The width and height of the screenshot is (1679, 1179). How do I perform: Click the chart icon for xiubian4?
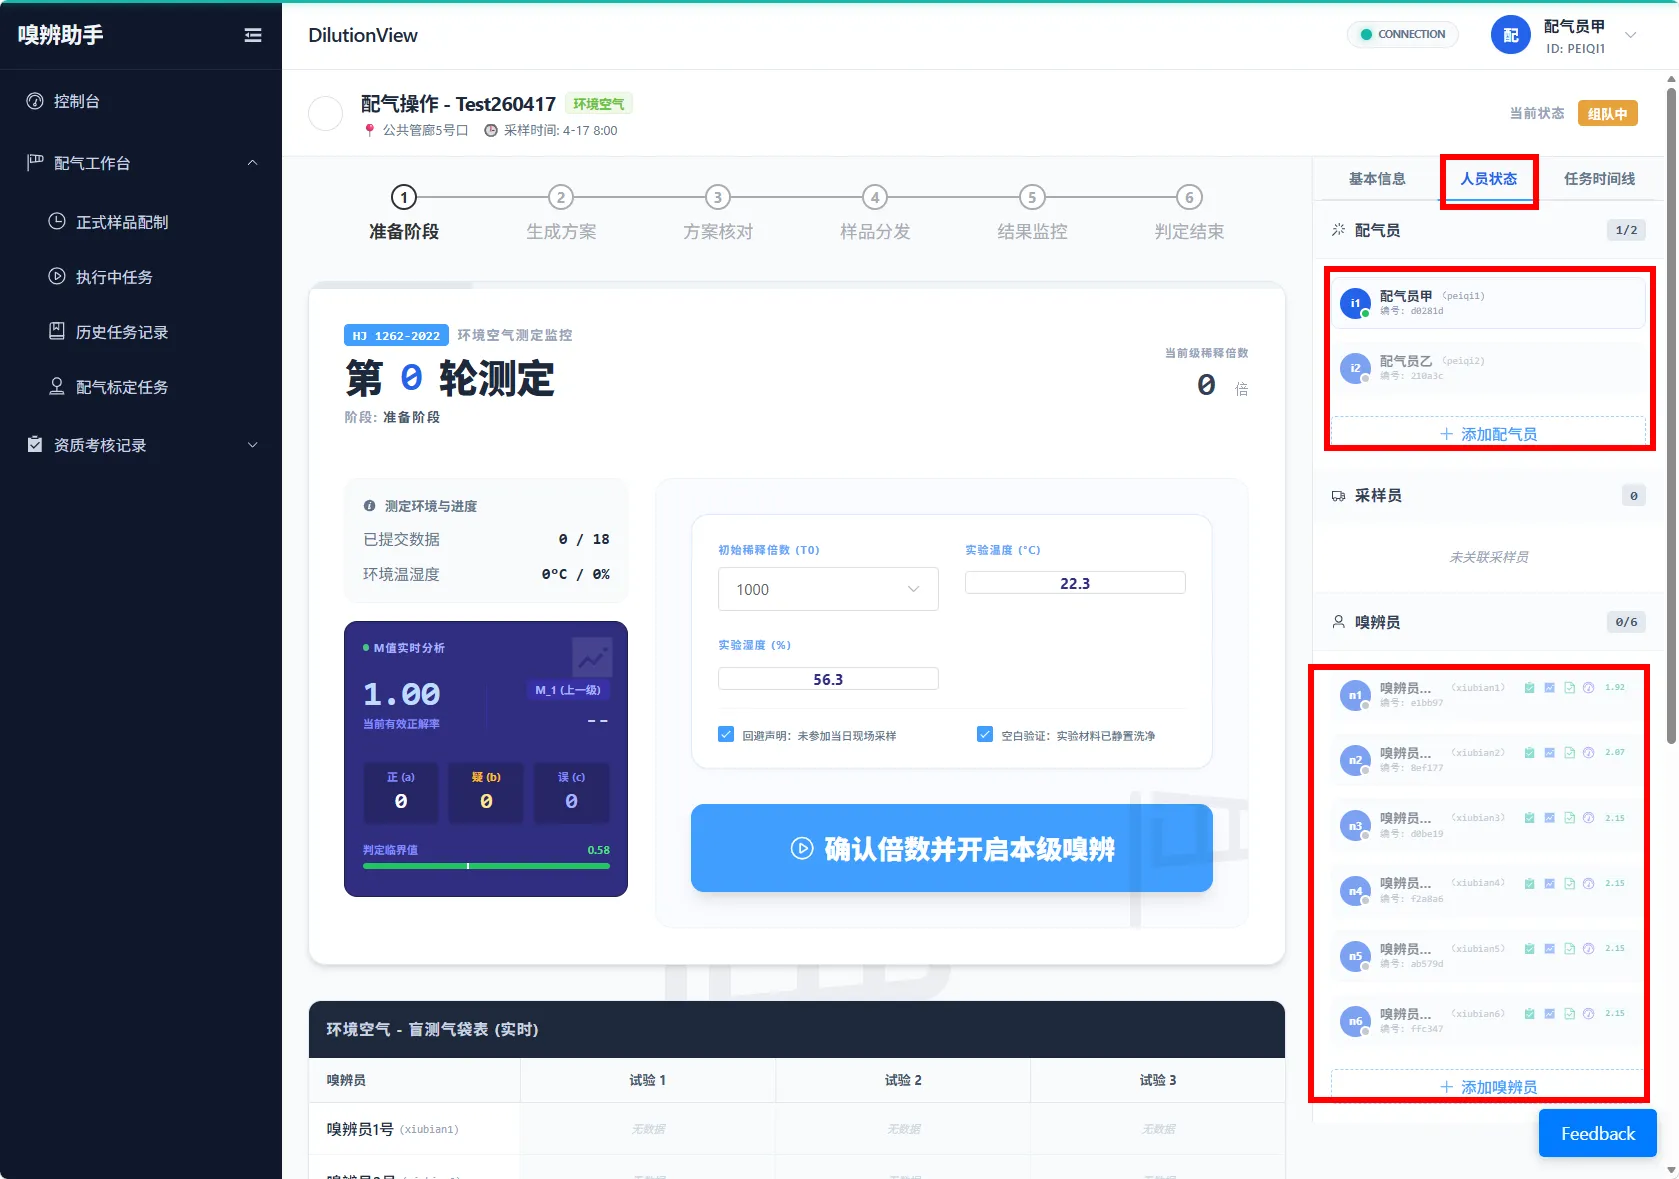1549,883
